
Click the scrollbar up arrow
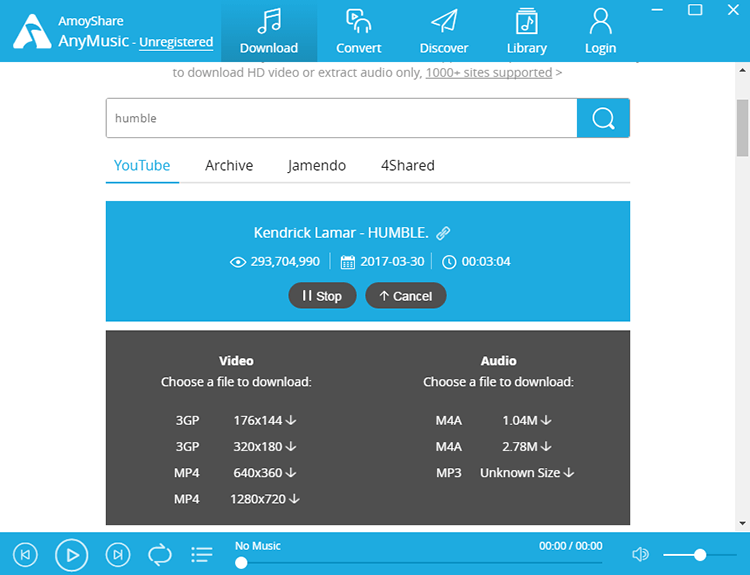coord(742,70)
